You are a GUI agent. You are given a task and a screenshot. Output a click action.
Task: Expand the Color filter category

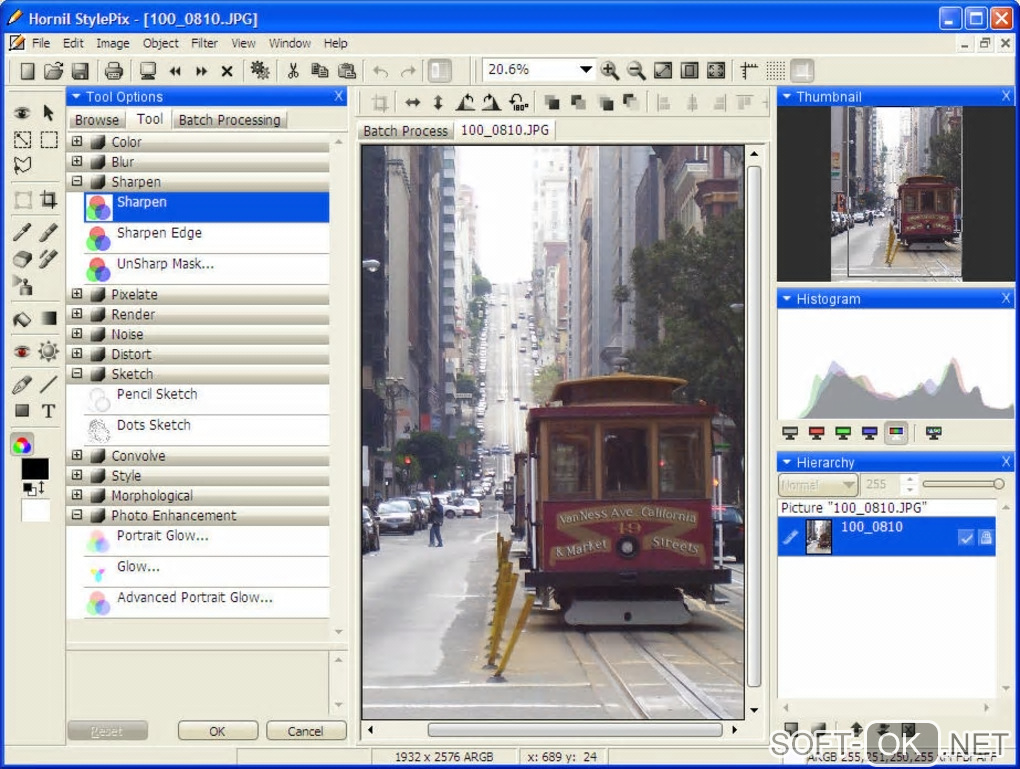[77, 141]
